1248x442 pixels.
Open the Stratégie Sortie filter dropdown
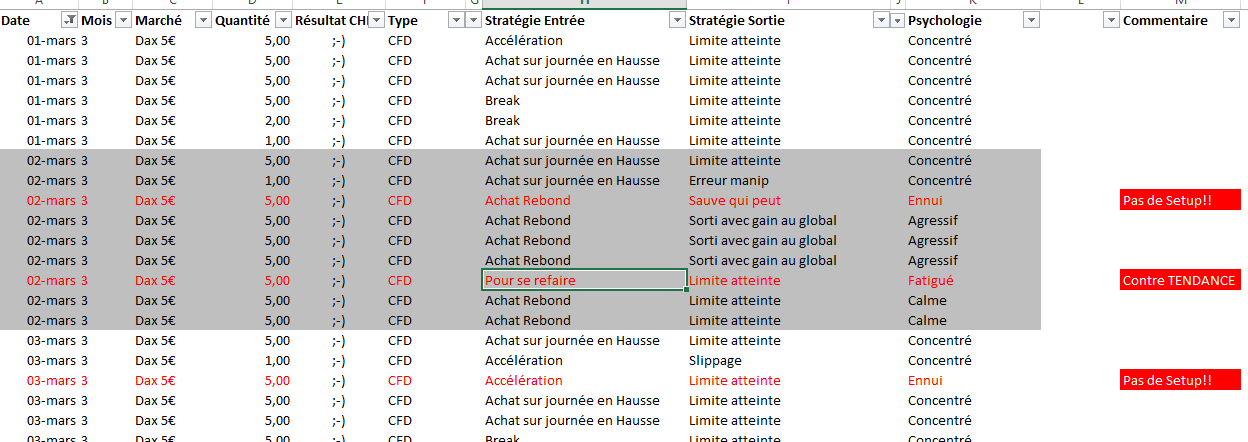[882, 21]
